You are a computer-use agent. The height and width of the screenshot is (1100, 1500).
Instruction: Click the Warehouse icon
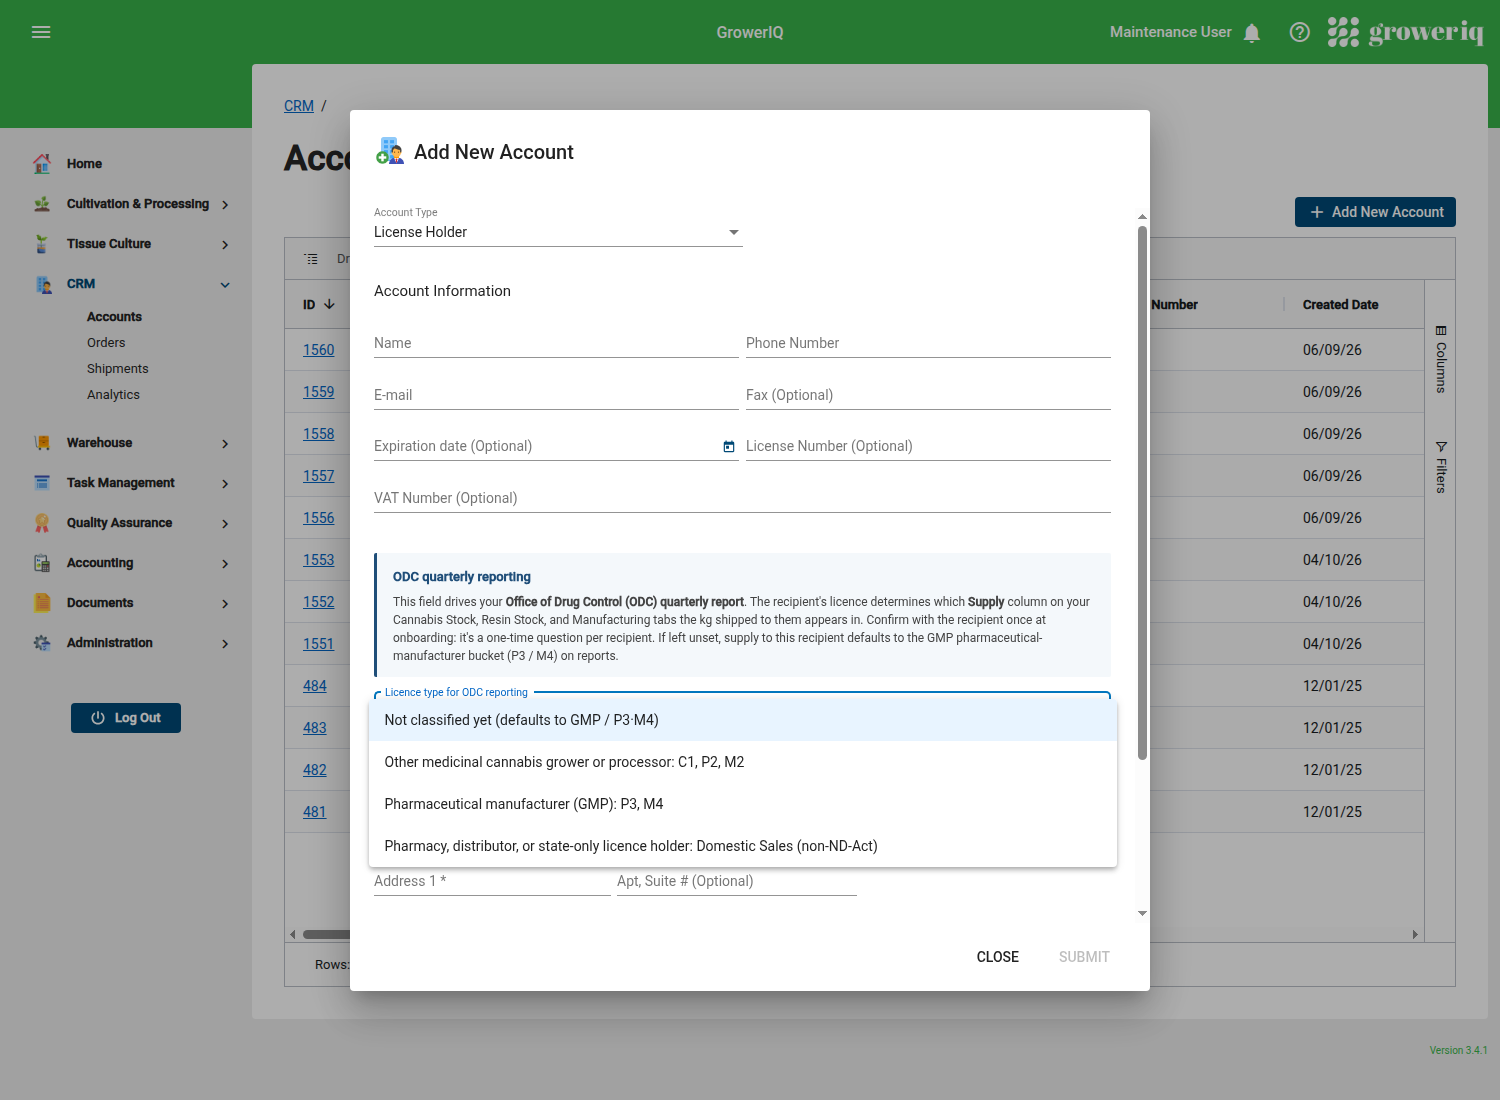[x=42, y=443]
